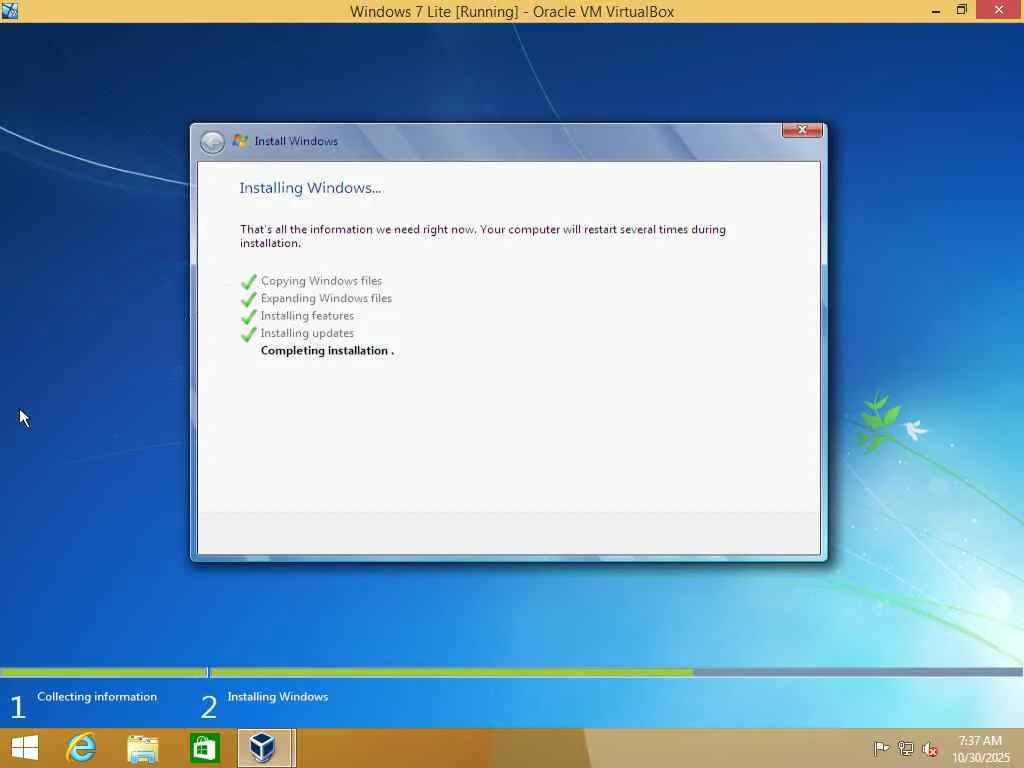Click the network tray icon

[x=905, y=748]
